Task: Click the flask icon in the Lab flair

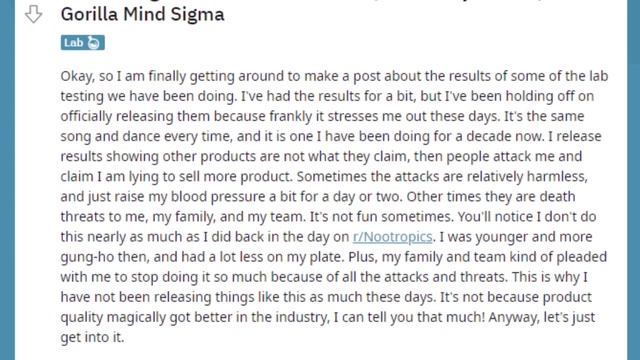Action: pos(93,43)
